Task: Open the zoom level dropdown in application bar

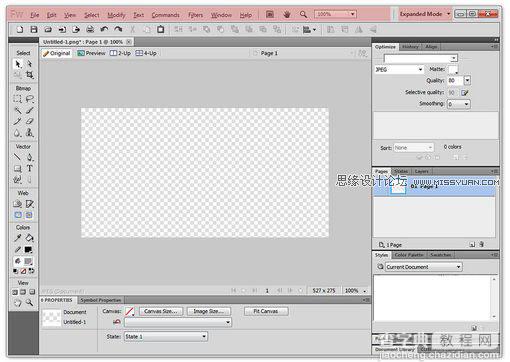Action: 352,14
